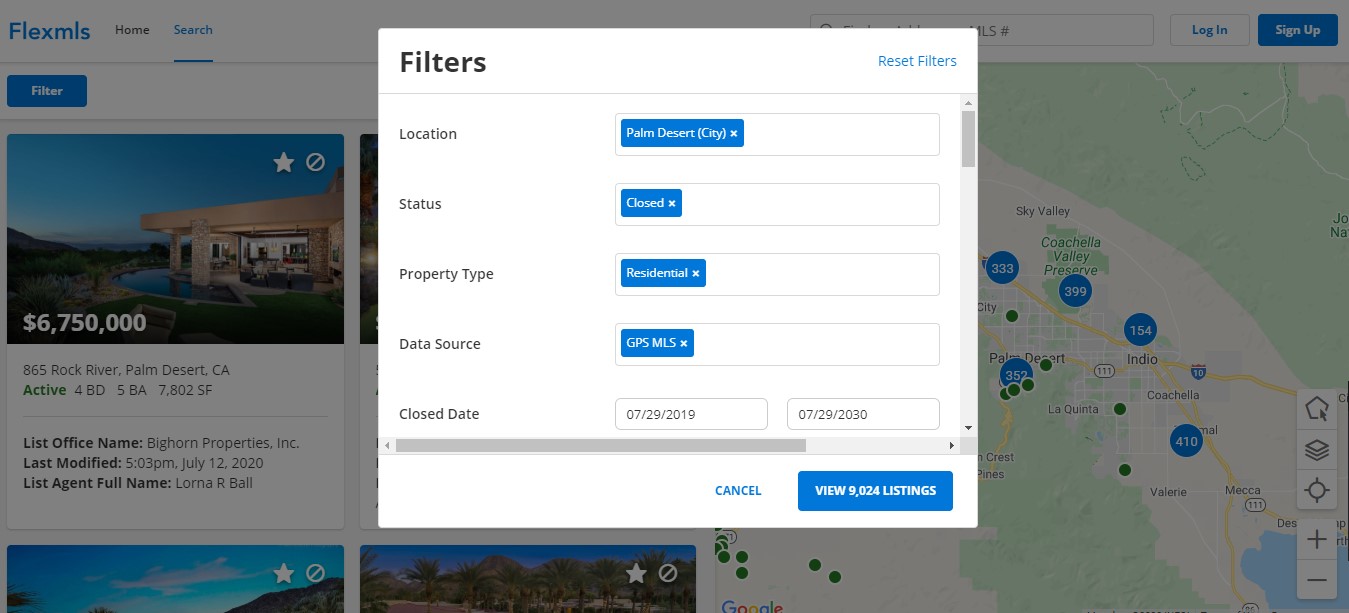Click the Closed Date end field
1349x613 pixels.
[863, 414]
